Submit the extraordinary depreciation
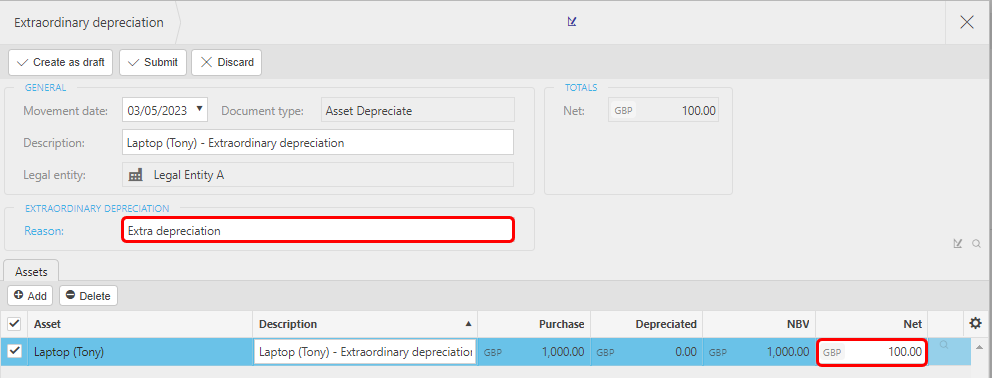The image size is (992, 378). pyautogui.click(x=152, y=62)
